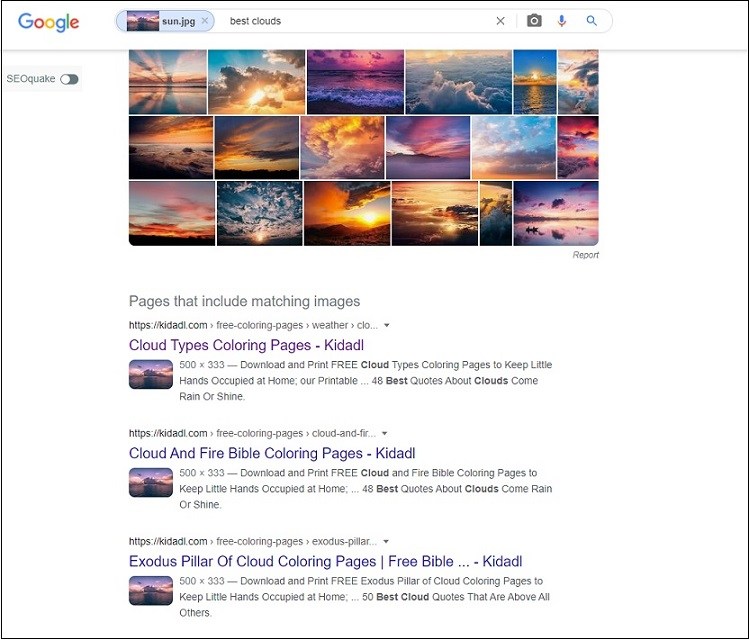Expand dropdown beside cloud-and-fir URL
Image resolution: width=749 pixels, height=640 pixels.
[385, 434]
